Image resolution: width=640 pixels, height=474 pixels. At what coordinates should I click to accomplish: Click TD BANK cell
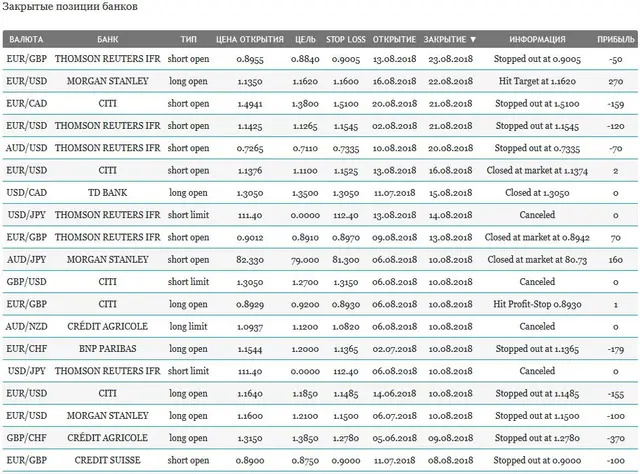pos(108,193)
